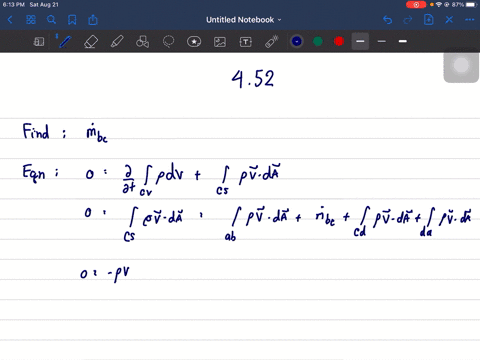Screen dimensions: 480x360
Task: Select the Eraser tool
Action: pos(91,42)
